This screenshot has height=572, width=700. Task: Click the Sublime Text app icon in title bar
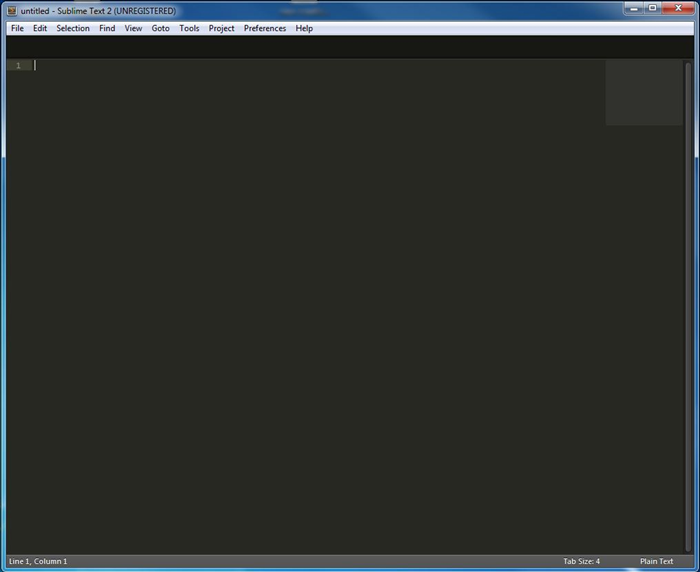pos(12,10)
